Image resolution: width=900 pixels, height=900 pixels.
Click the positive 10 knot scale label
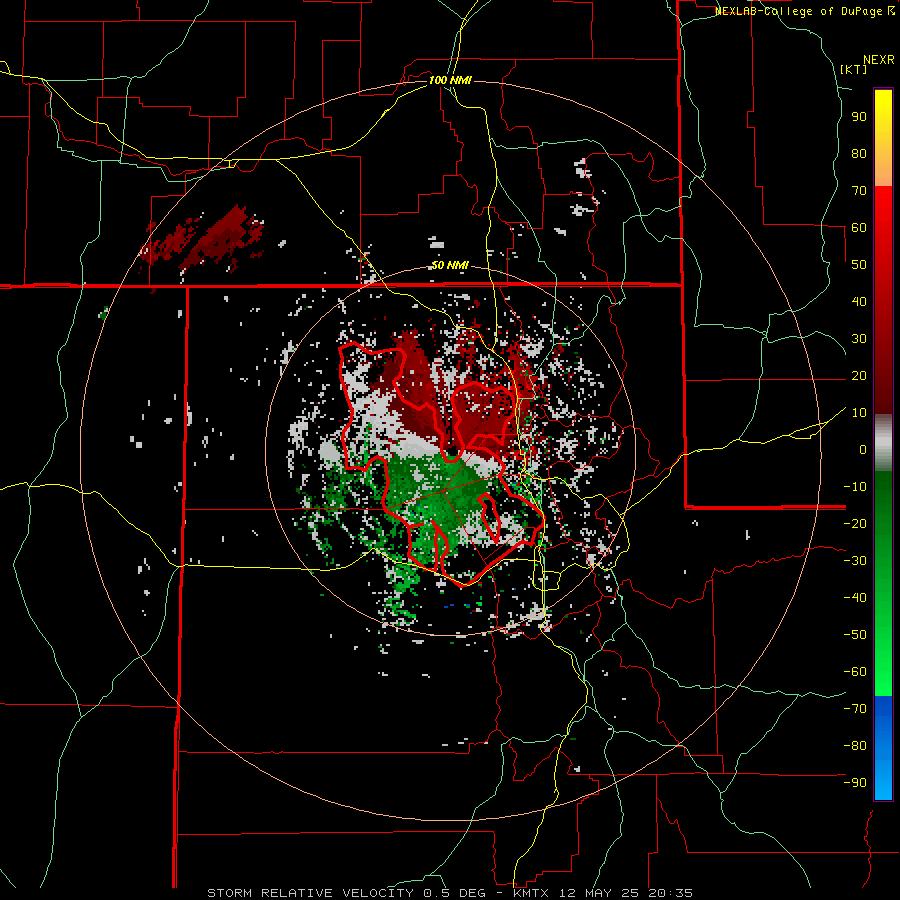859,413
